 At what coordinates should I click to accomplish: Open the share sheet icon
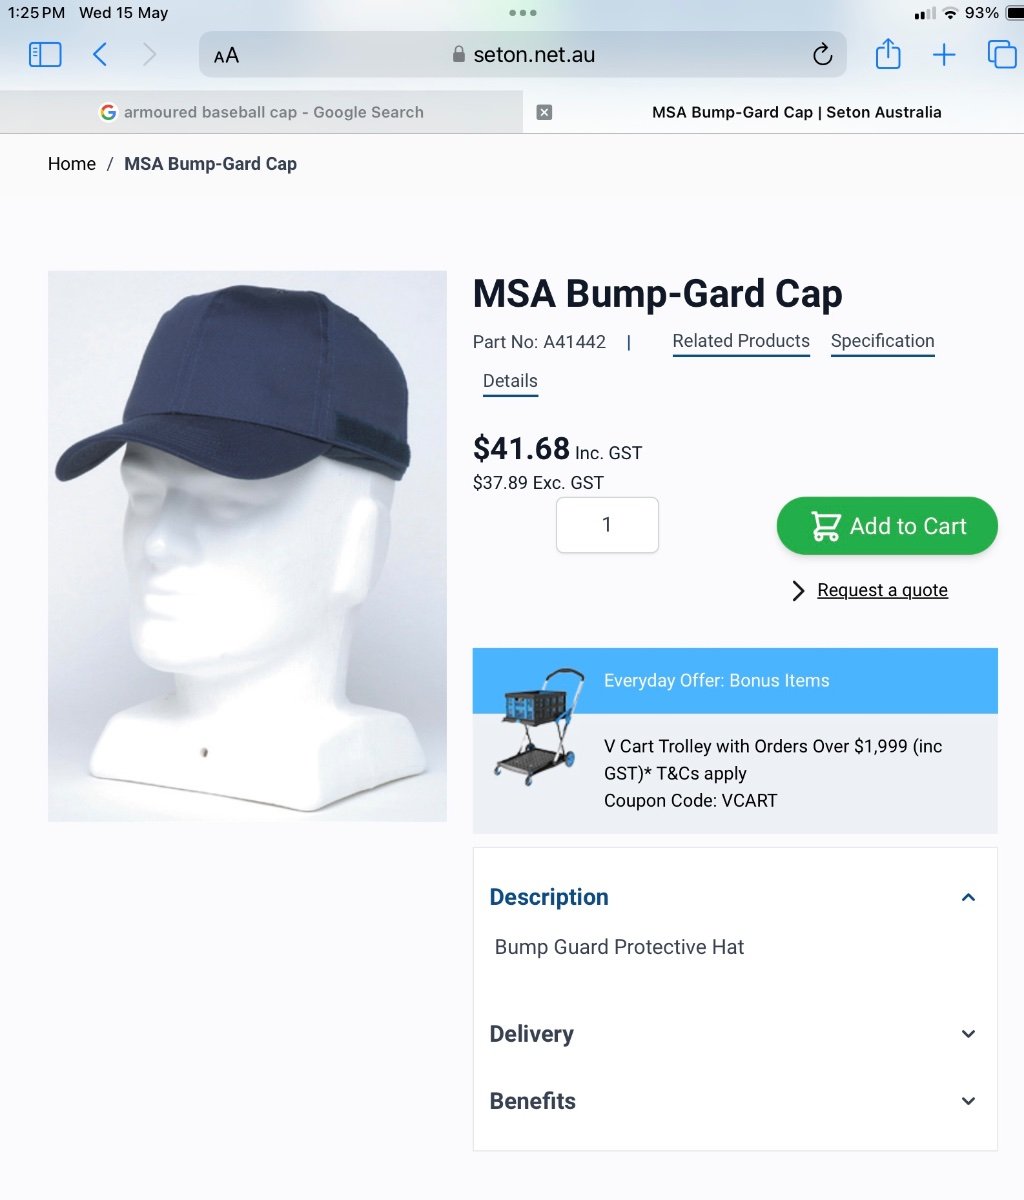click(888, 53)
